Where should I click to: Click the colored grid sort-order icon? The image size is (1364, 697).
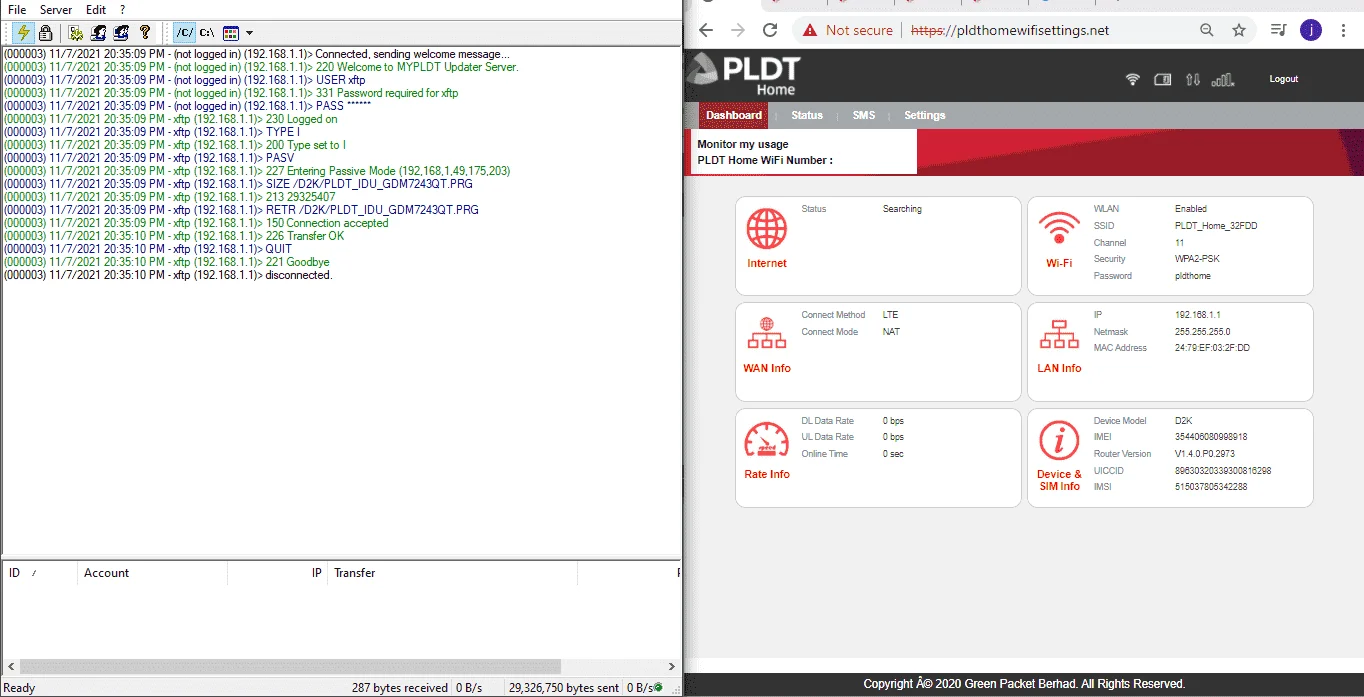point(231,32)
